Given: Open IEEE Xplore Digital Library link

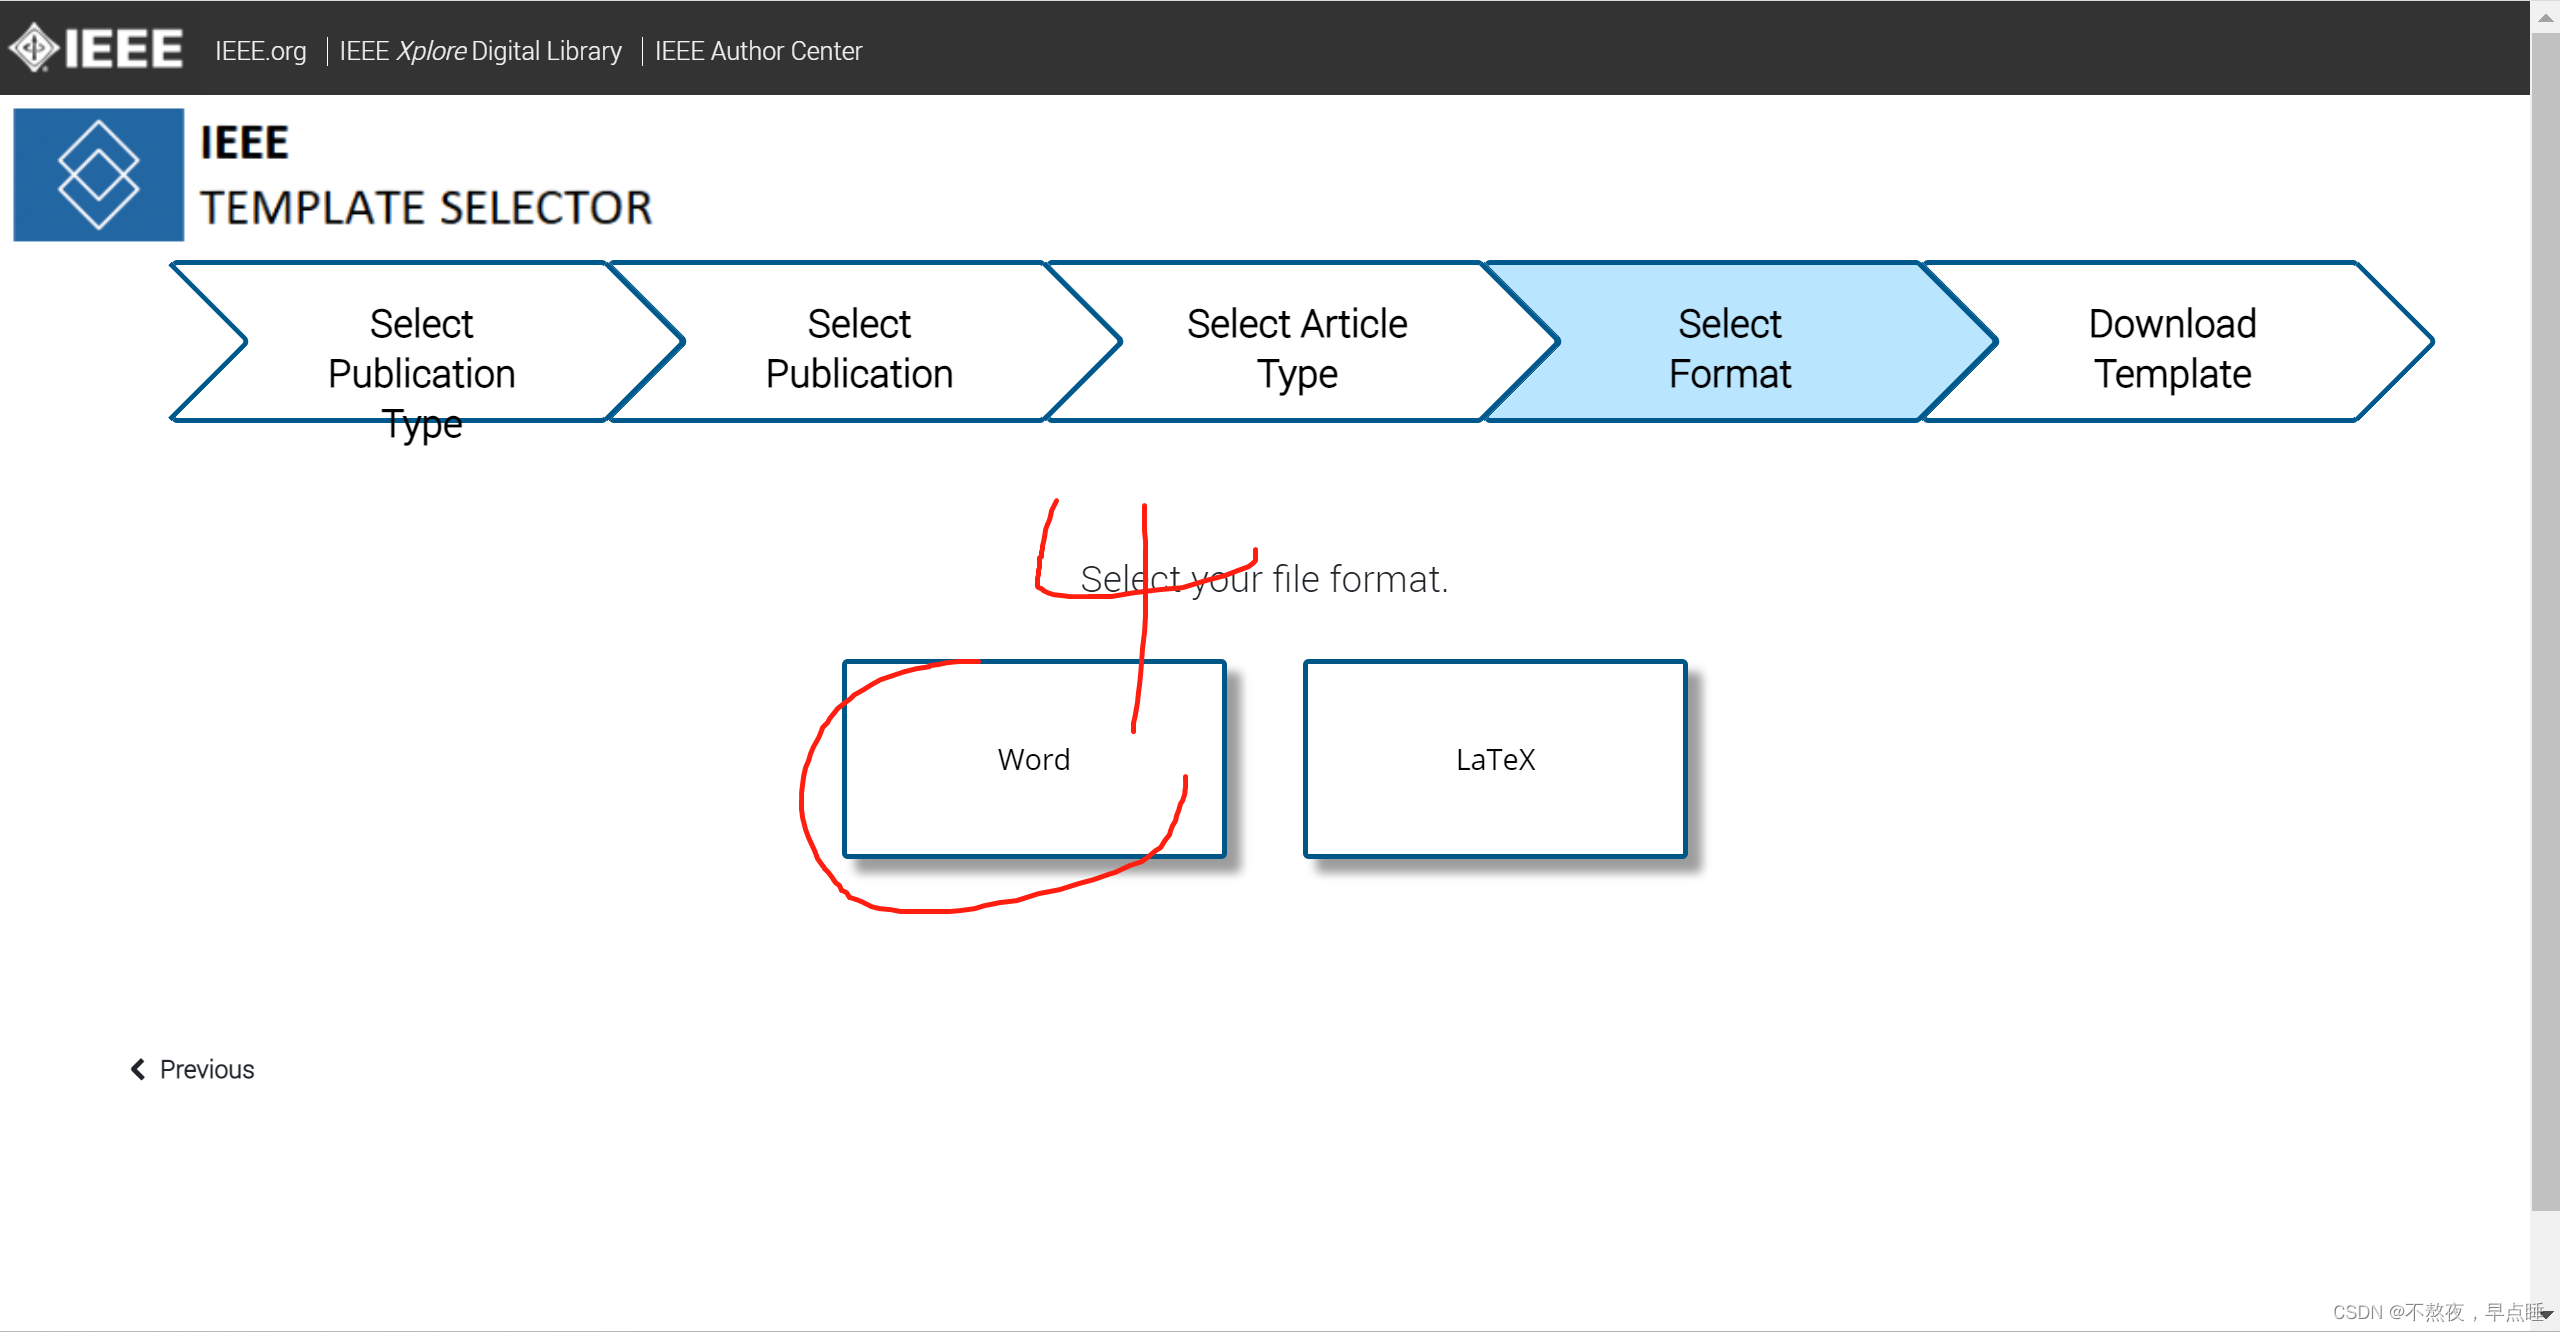Looking at the screenshot, I should point(480,50).
